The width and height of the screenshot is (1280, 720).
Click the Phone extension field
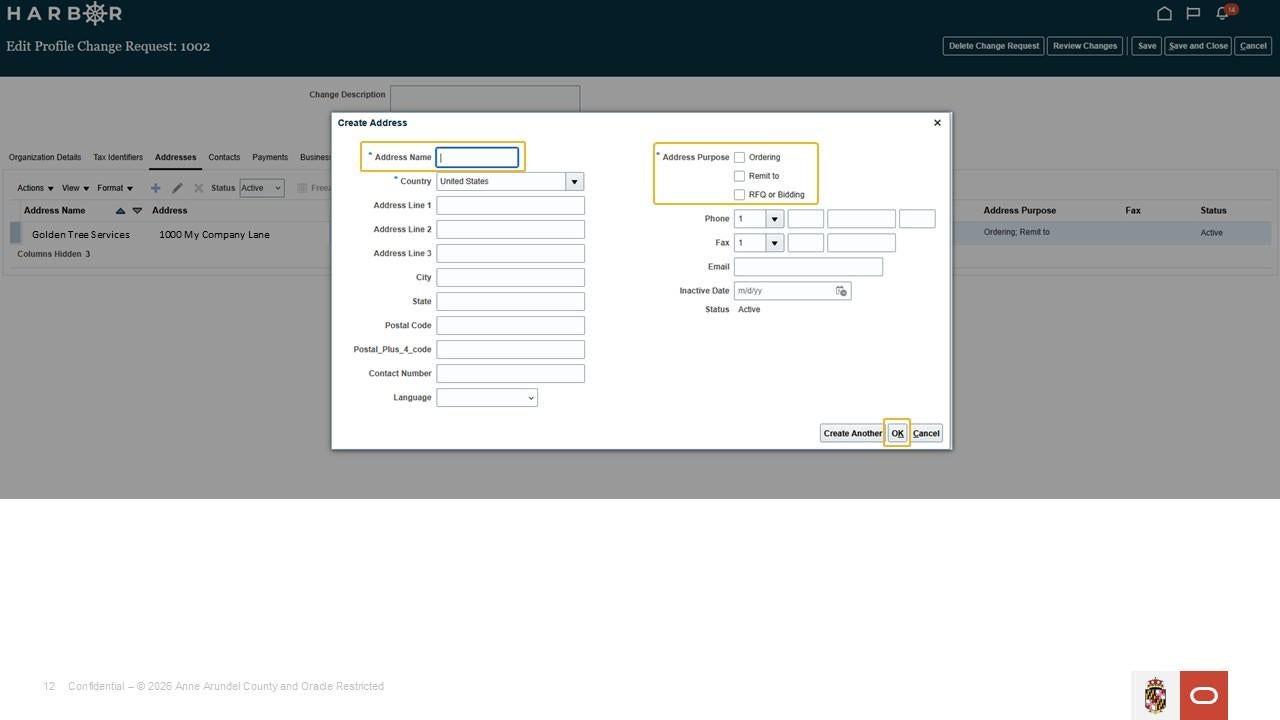pyautogui.click(x=917, y=219)
